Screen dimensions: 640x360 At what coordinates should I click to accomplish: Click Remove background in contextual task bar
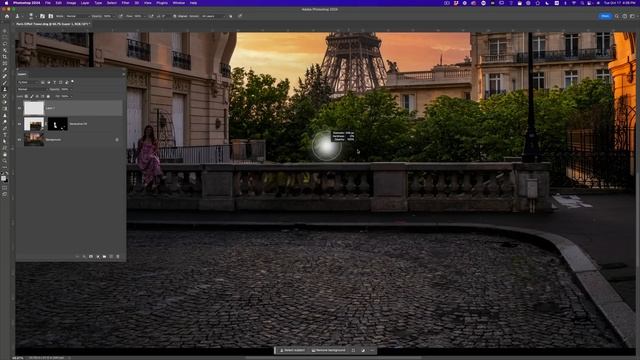[x=328, y=350]
